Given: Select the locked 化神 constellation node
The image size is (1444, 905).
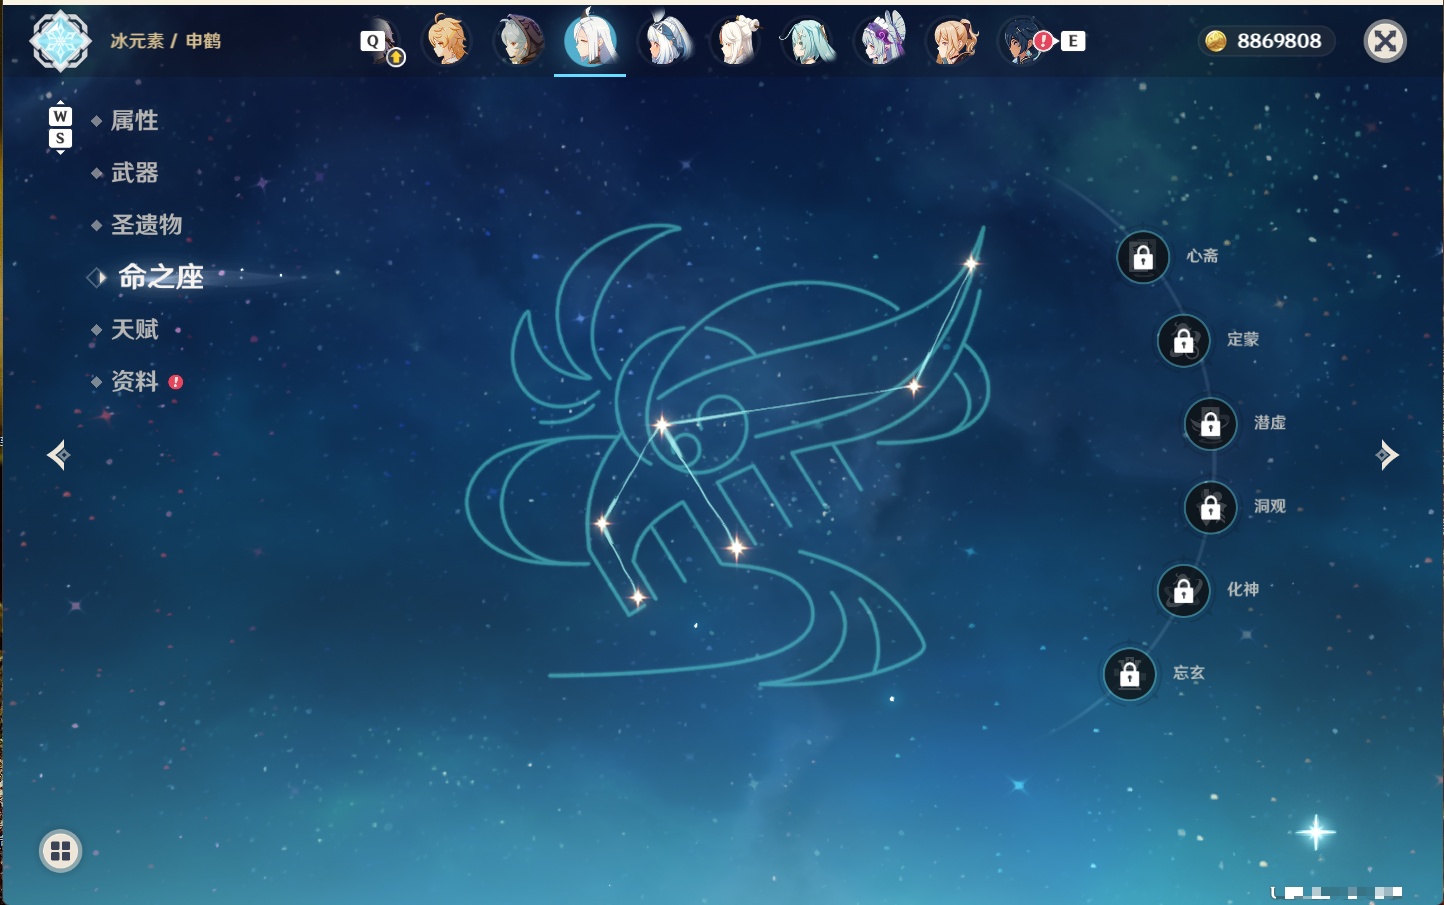Looking at the screenshot, I should [1183, 591].
